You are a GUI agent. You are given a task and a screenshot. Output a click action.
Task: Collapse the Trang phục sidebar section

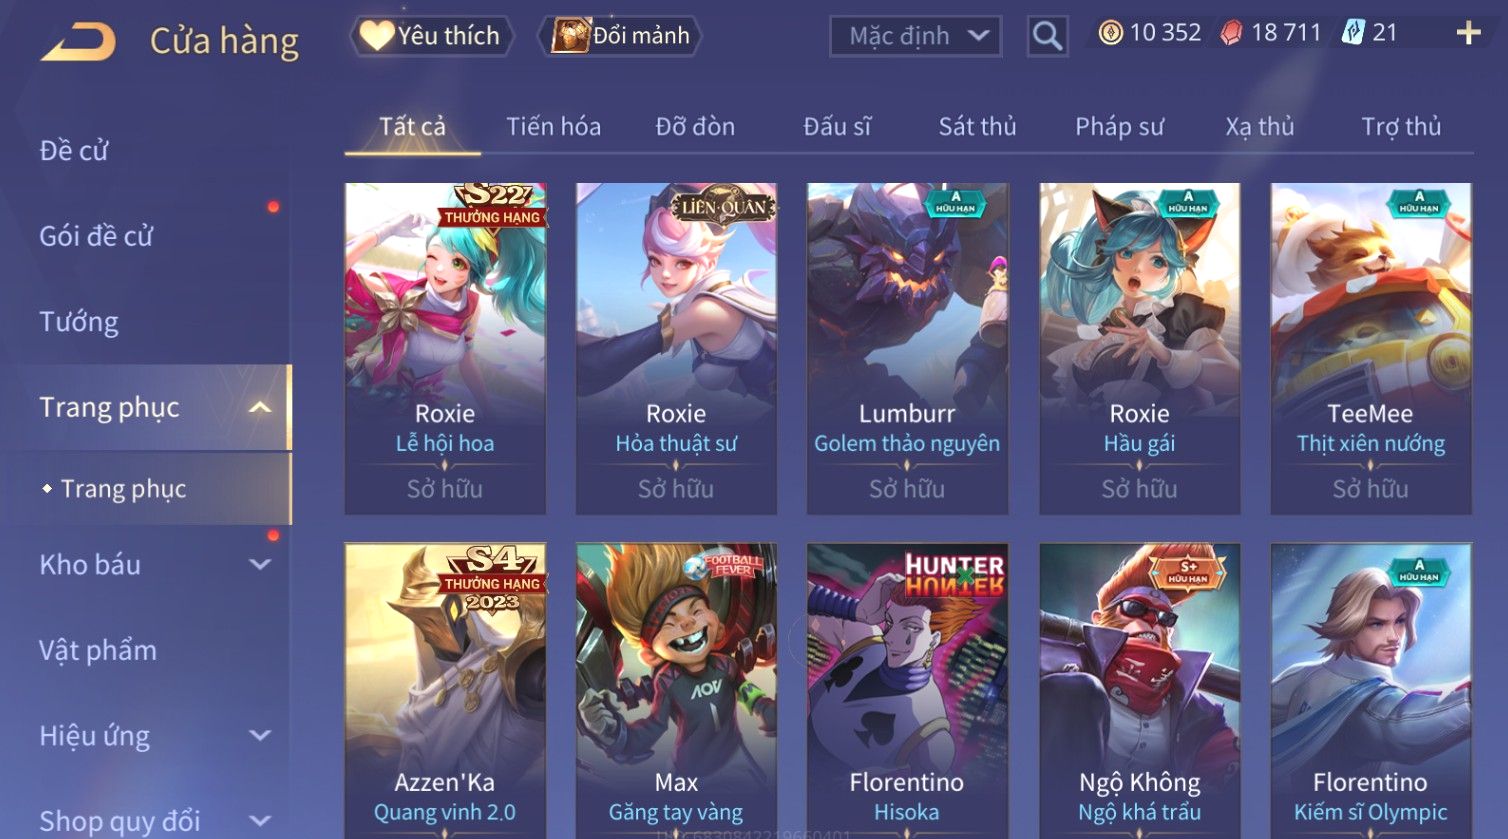click(260, 407)
